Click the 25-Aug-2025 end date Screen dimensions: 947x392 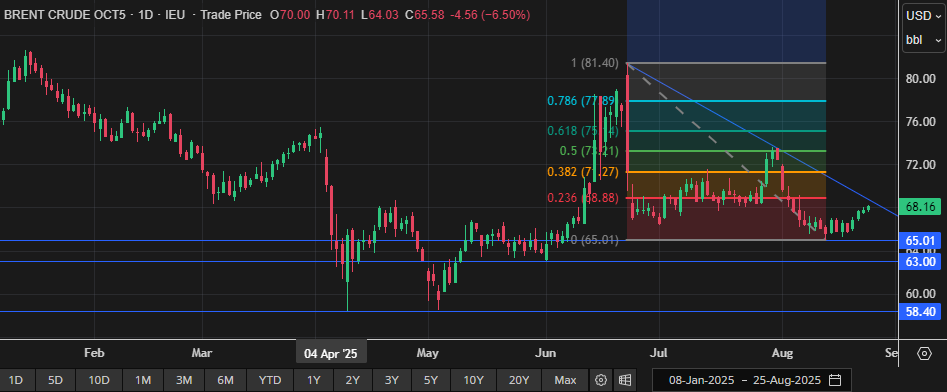(788, 381)
